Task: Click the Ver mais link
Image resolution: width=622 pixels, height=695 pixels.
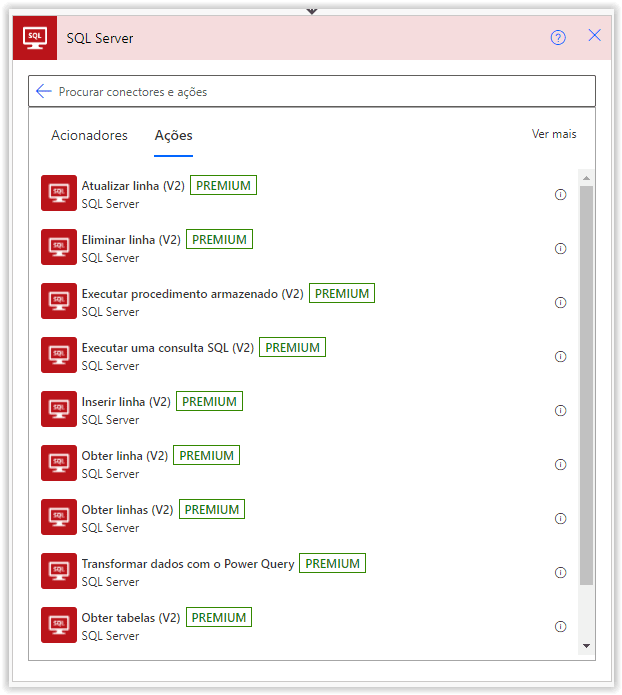Action: (x=554, y=134)
